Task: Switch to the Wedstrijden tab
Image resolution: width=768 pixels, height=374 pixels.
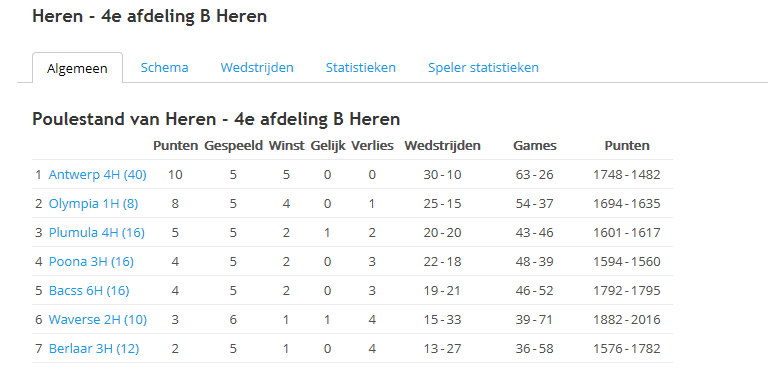Action: click(257, 68)
